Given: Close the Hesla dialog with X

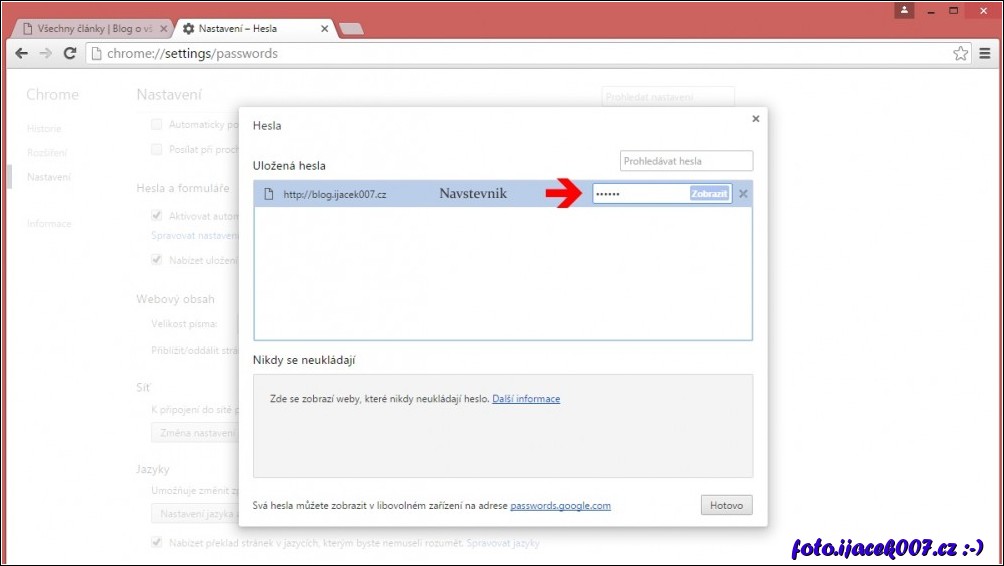Looking at the screenshot, I should point(755,119).
